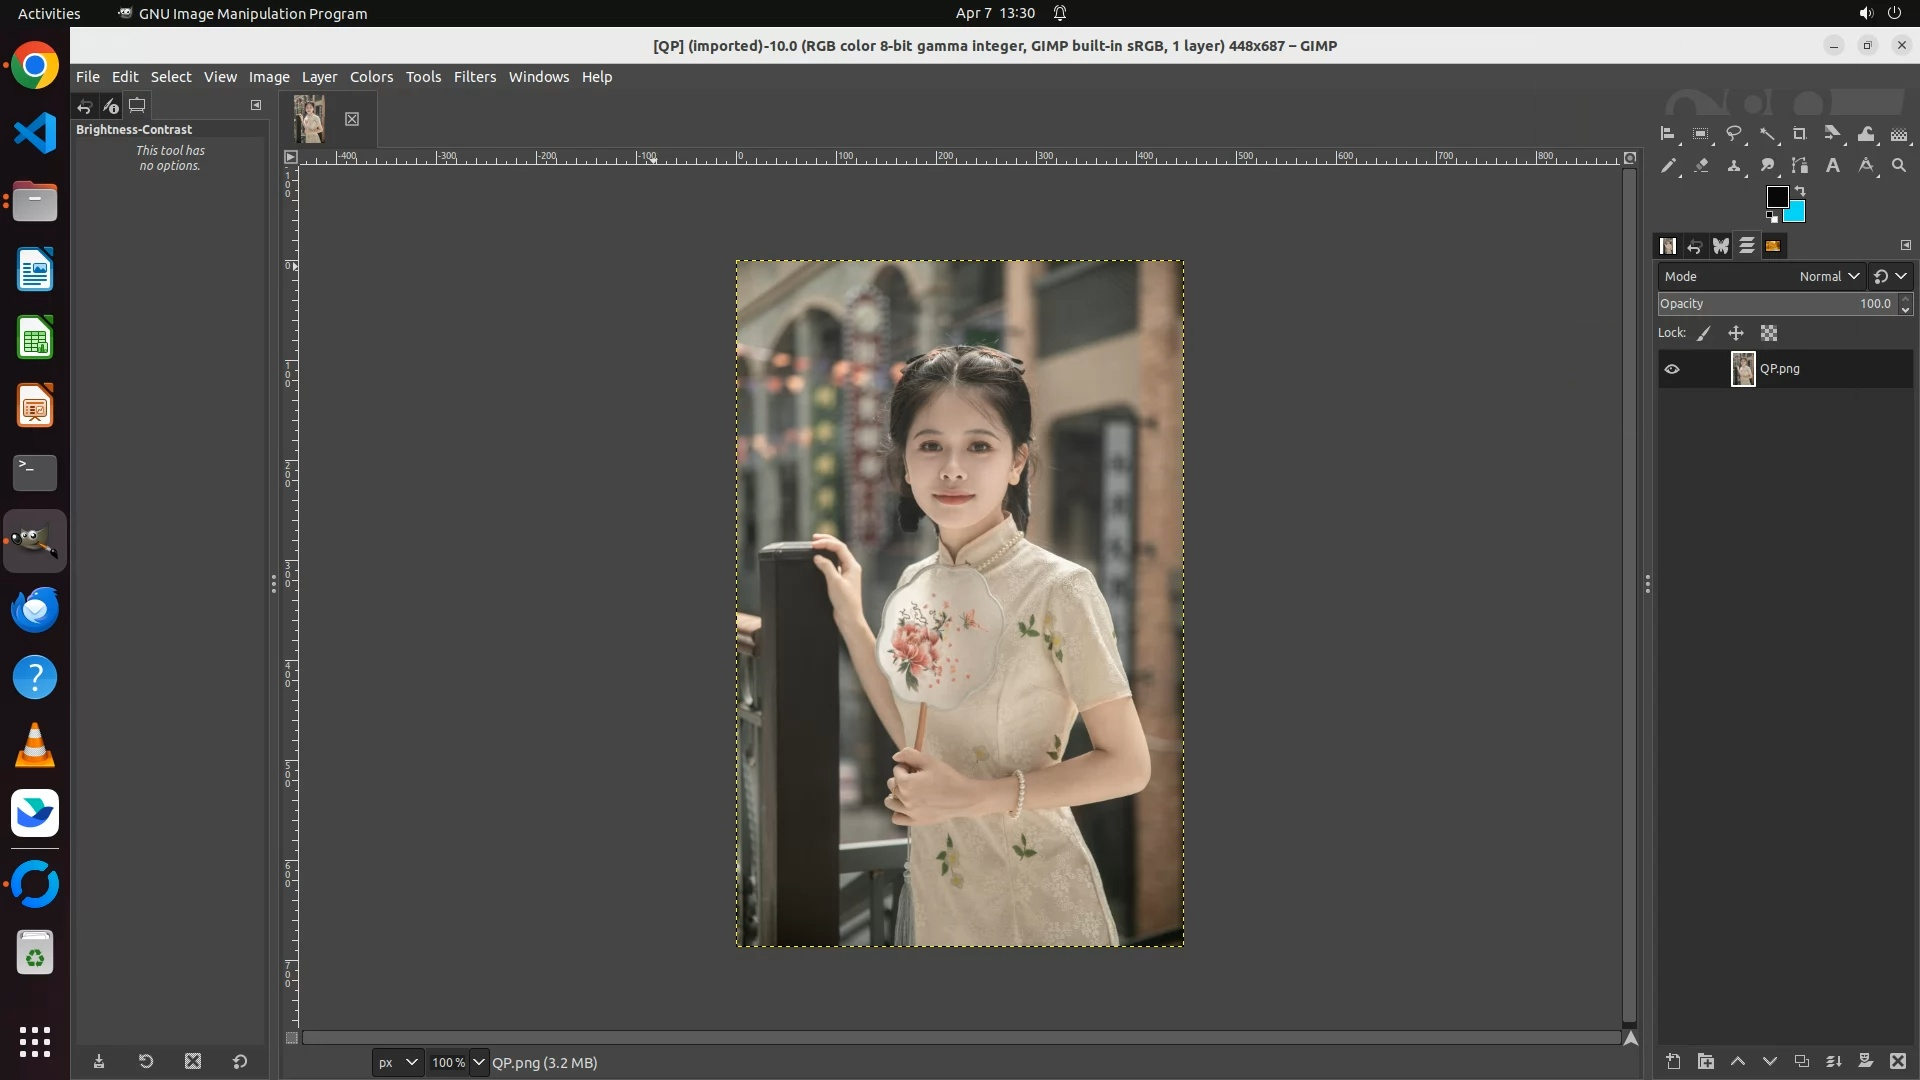This screenshot has height=1080, width=1920.
Task: Open the Colors menu
Action: pos(371,77)
